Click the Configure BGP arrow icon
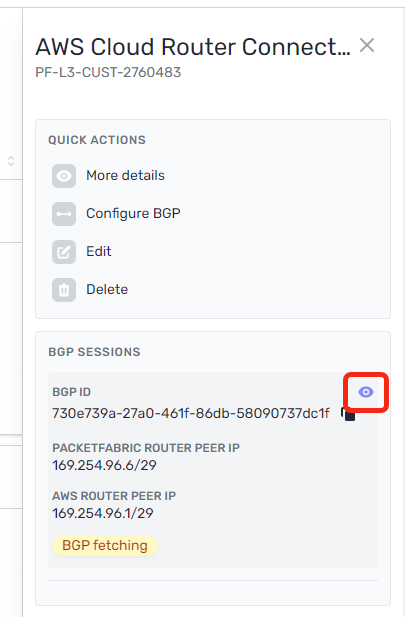This screenshot has height=617, width=405. click(x=64, y=214)
